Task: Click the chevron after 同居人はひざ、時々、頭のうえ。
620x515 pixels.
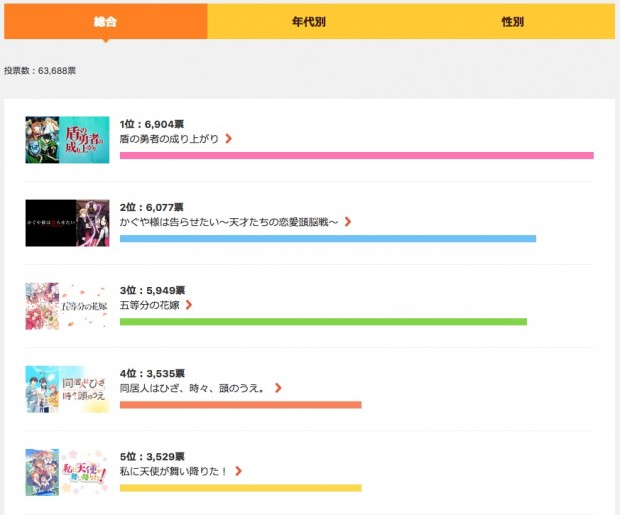Action: (278, 388)
